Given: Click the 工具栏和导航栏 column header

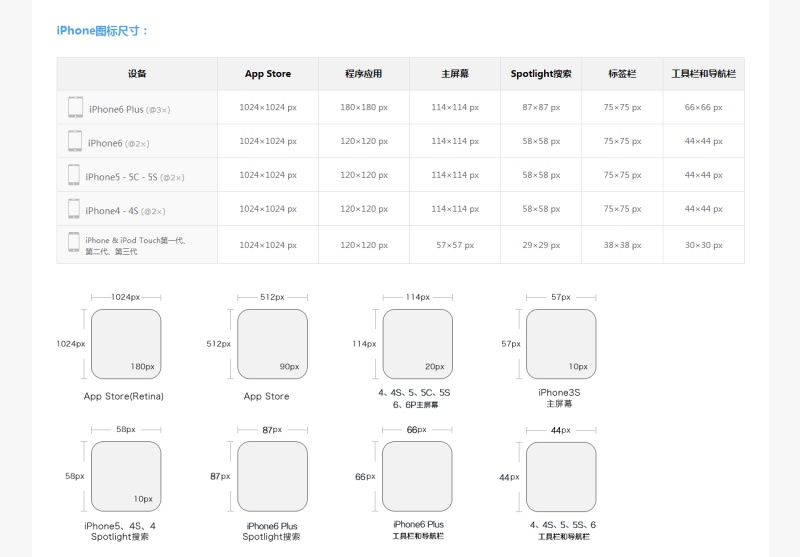Looking at the screenshot, I should coord(704,73).
